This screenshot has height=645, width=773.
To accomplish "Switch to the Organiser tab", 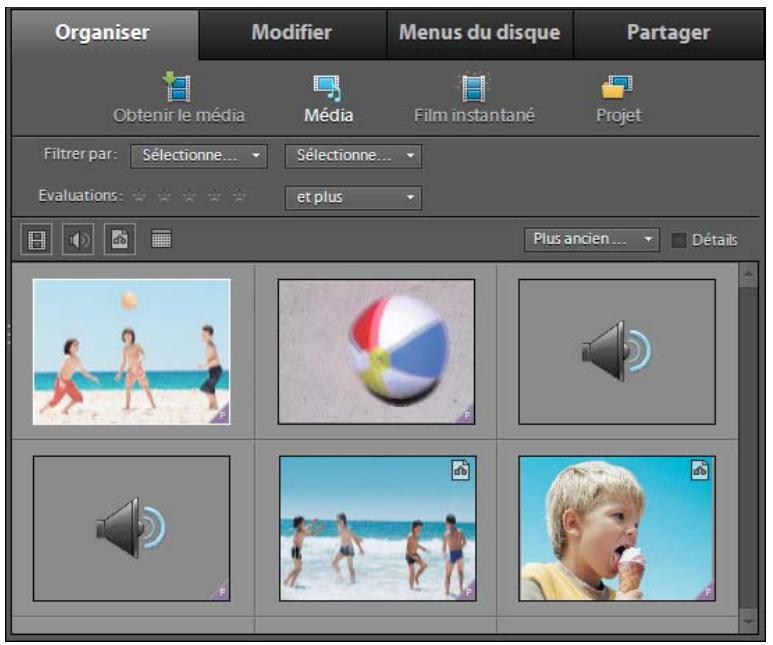I will (x=103, y=33).
